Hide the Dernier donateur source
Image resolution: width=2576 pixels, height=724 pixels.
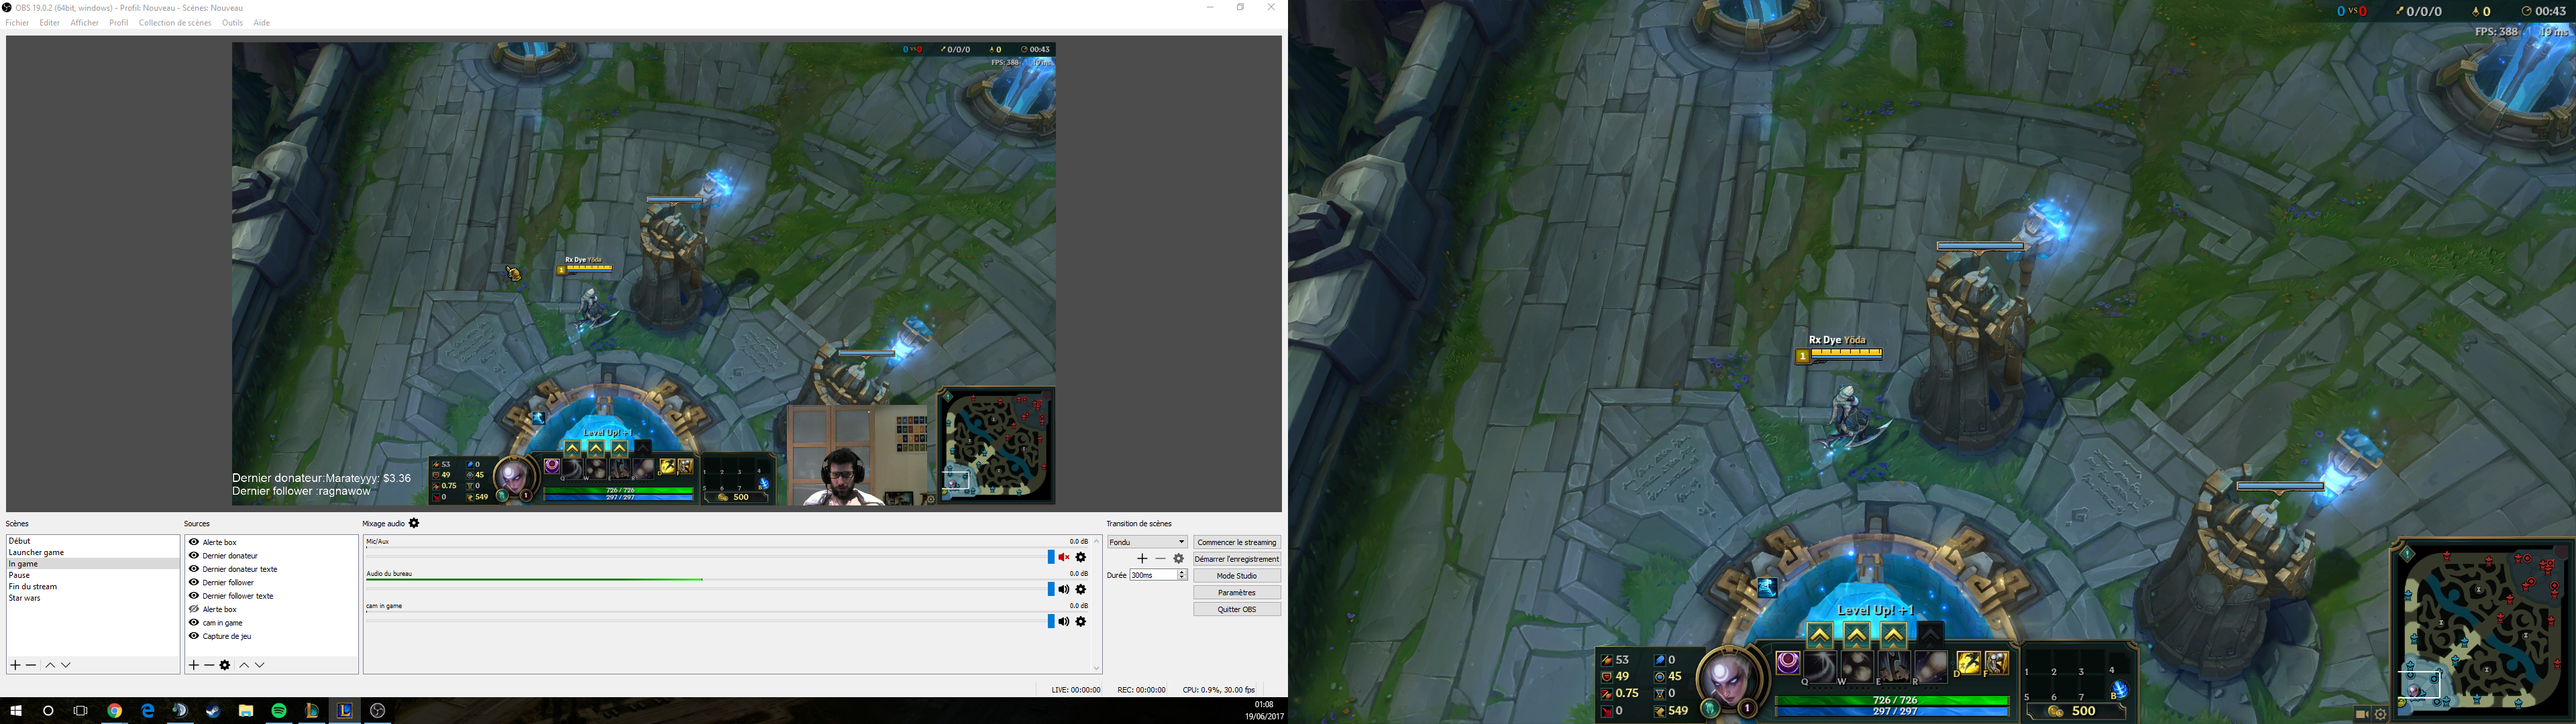pos(194,555)
